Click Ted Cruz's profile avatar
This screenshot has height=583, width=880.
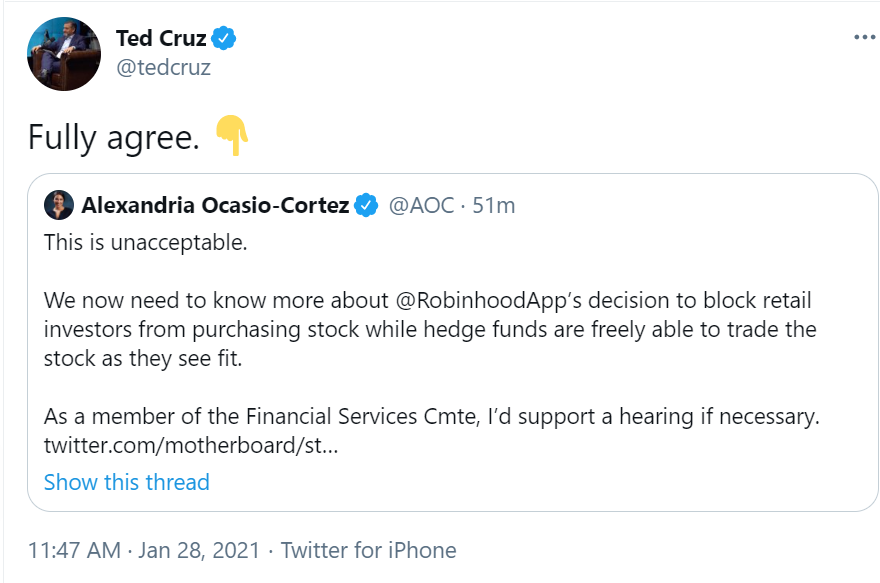click(64, 53)
